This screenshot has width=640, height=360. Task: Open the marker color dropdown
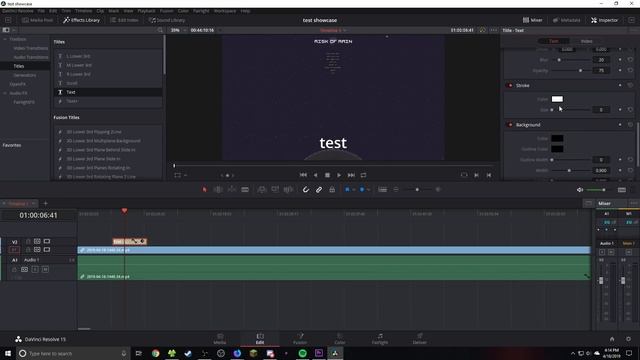click(x=368, y=190)
